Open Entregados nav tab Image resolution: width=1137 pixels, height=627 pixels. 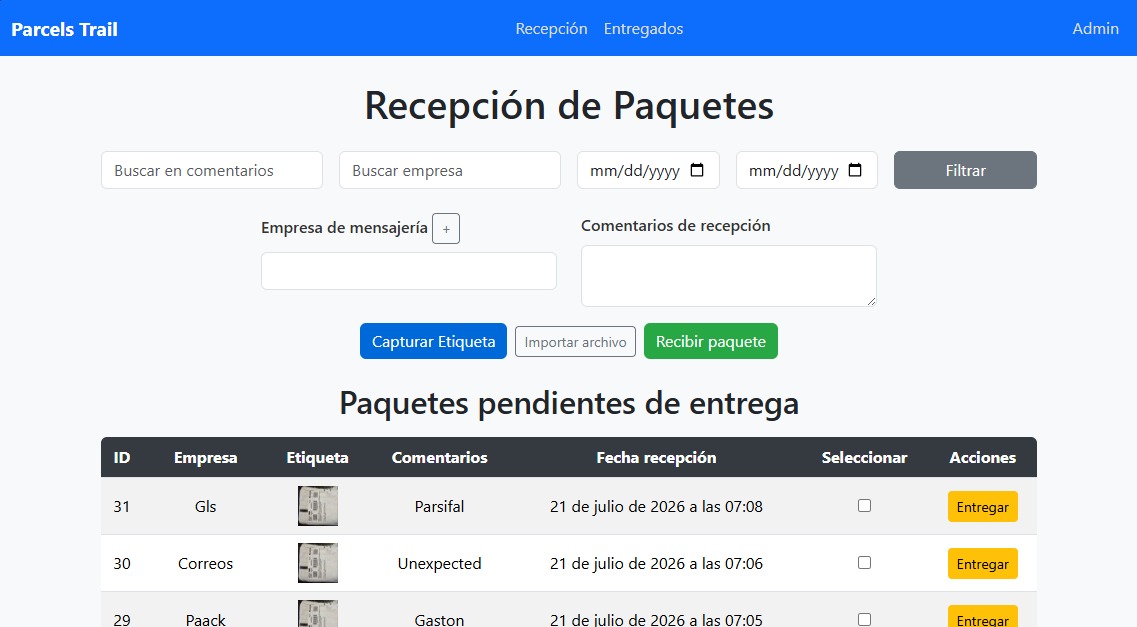(x=643, y=29)
